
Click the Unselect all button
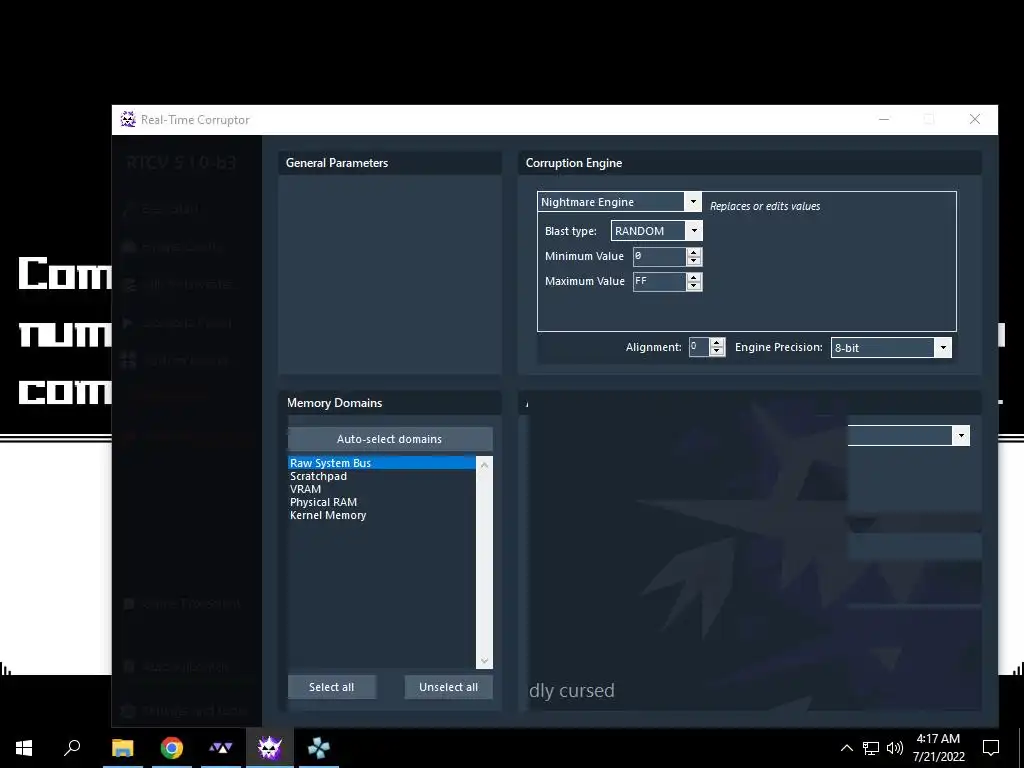point(449,687)
